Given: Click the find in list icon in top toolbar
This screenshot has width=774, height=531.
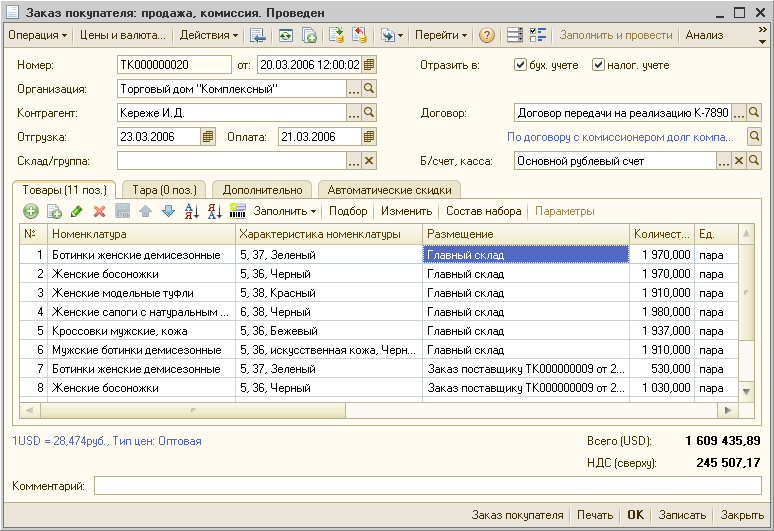Looking at the screenshot, I should pyautogui.click(x=258, y=35).
